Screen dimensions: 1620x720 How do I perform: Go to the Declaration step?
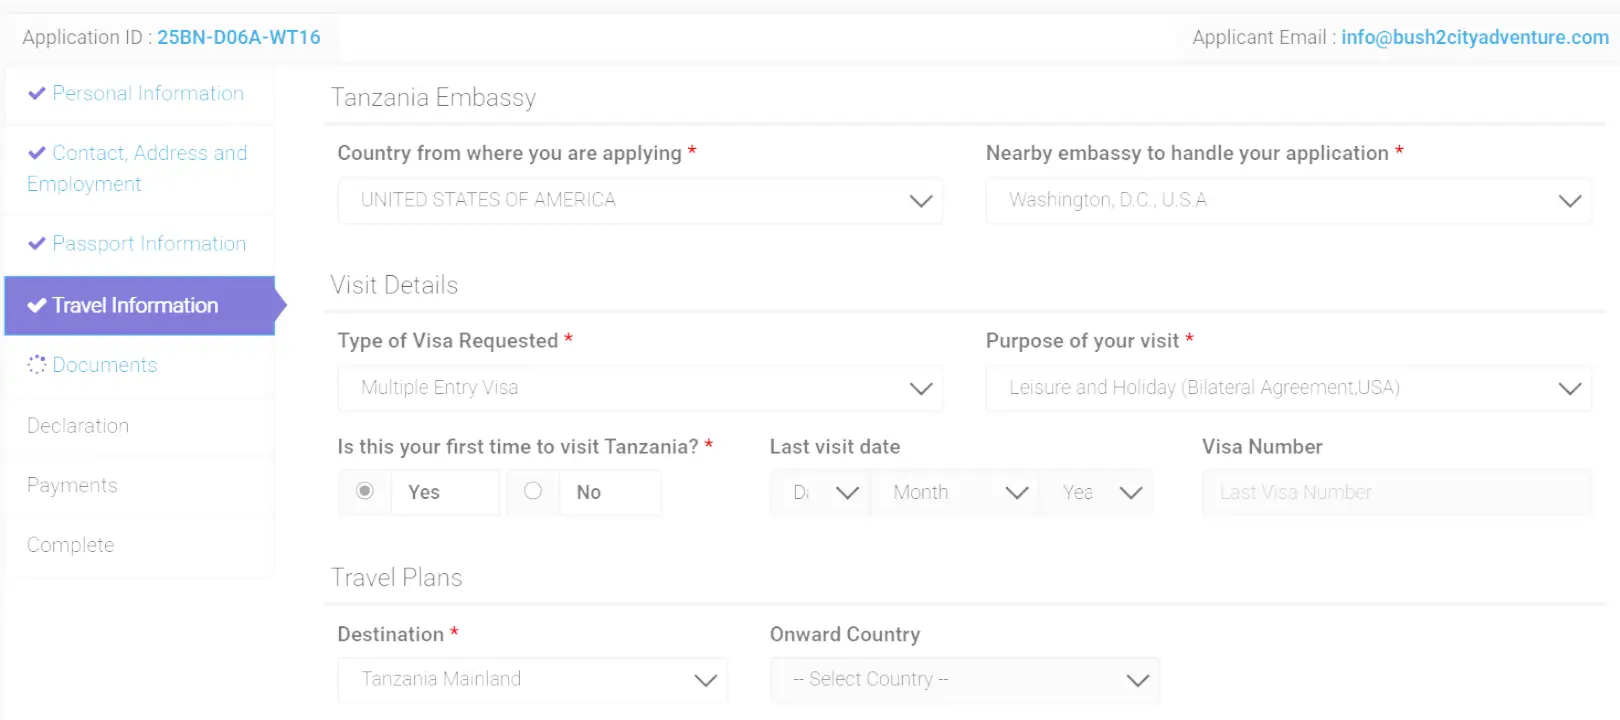pos(78,426)
